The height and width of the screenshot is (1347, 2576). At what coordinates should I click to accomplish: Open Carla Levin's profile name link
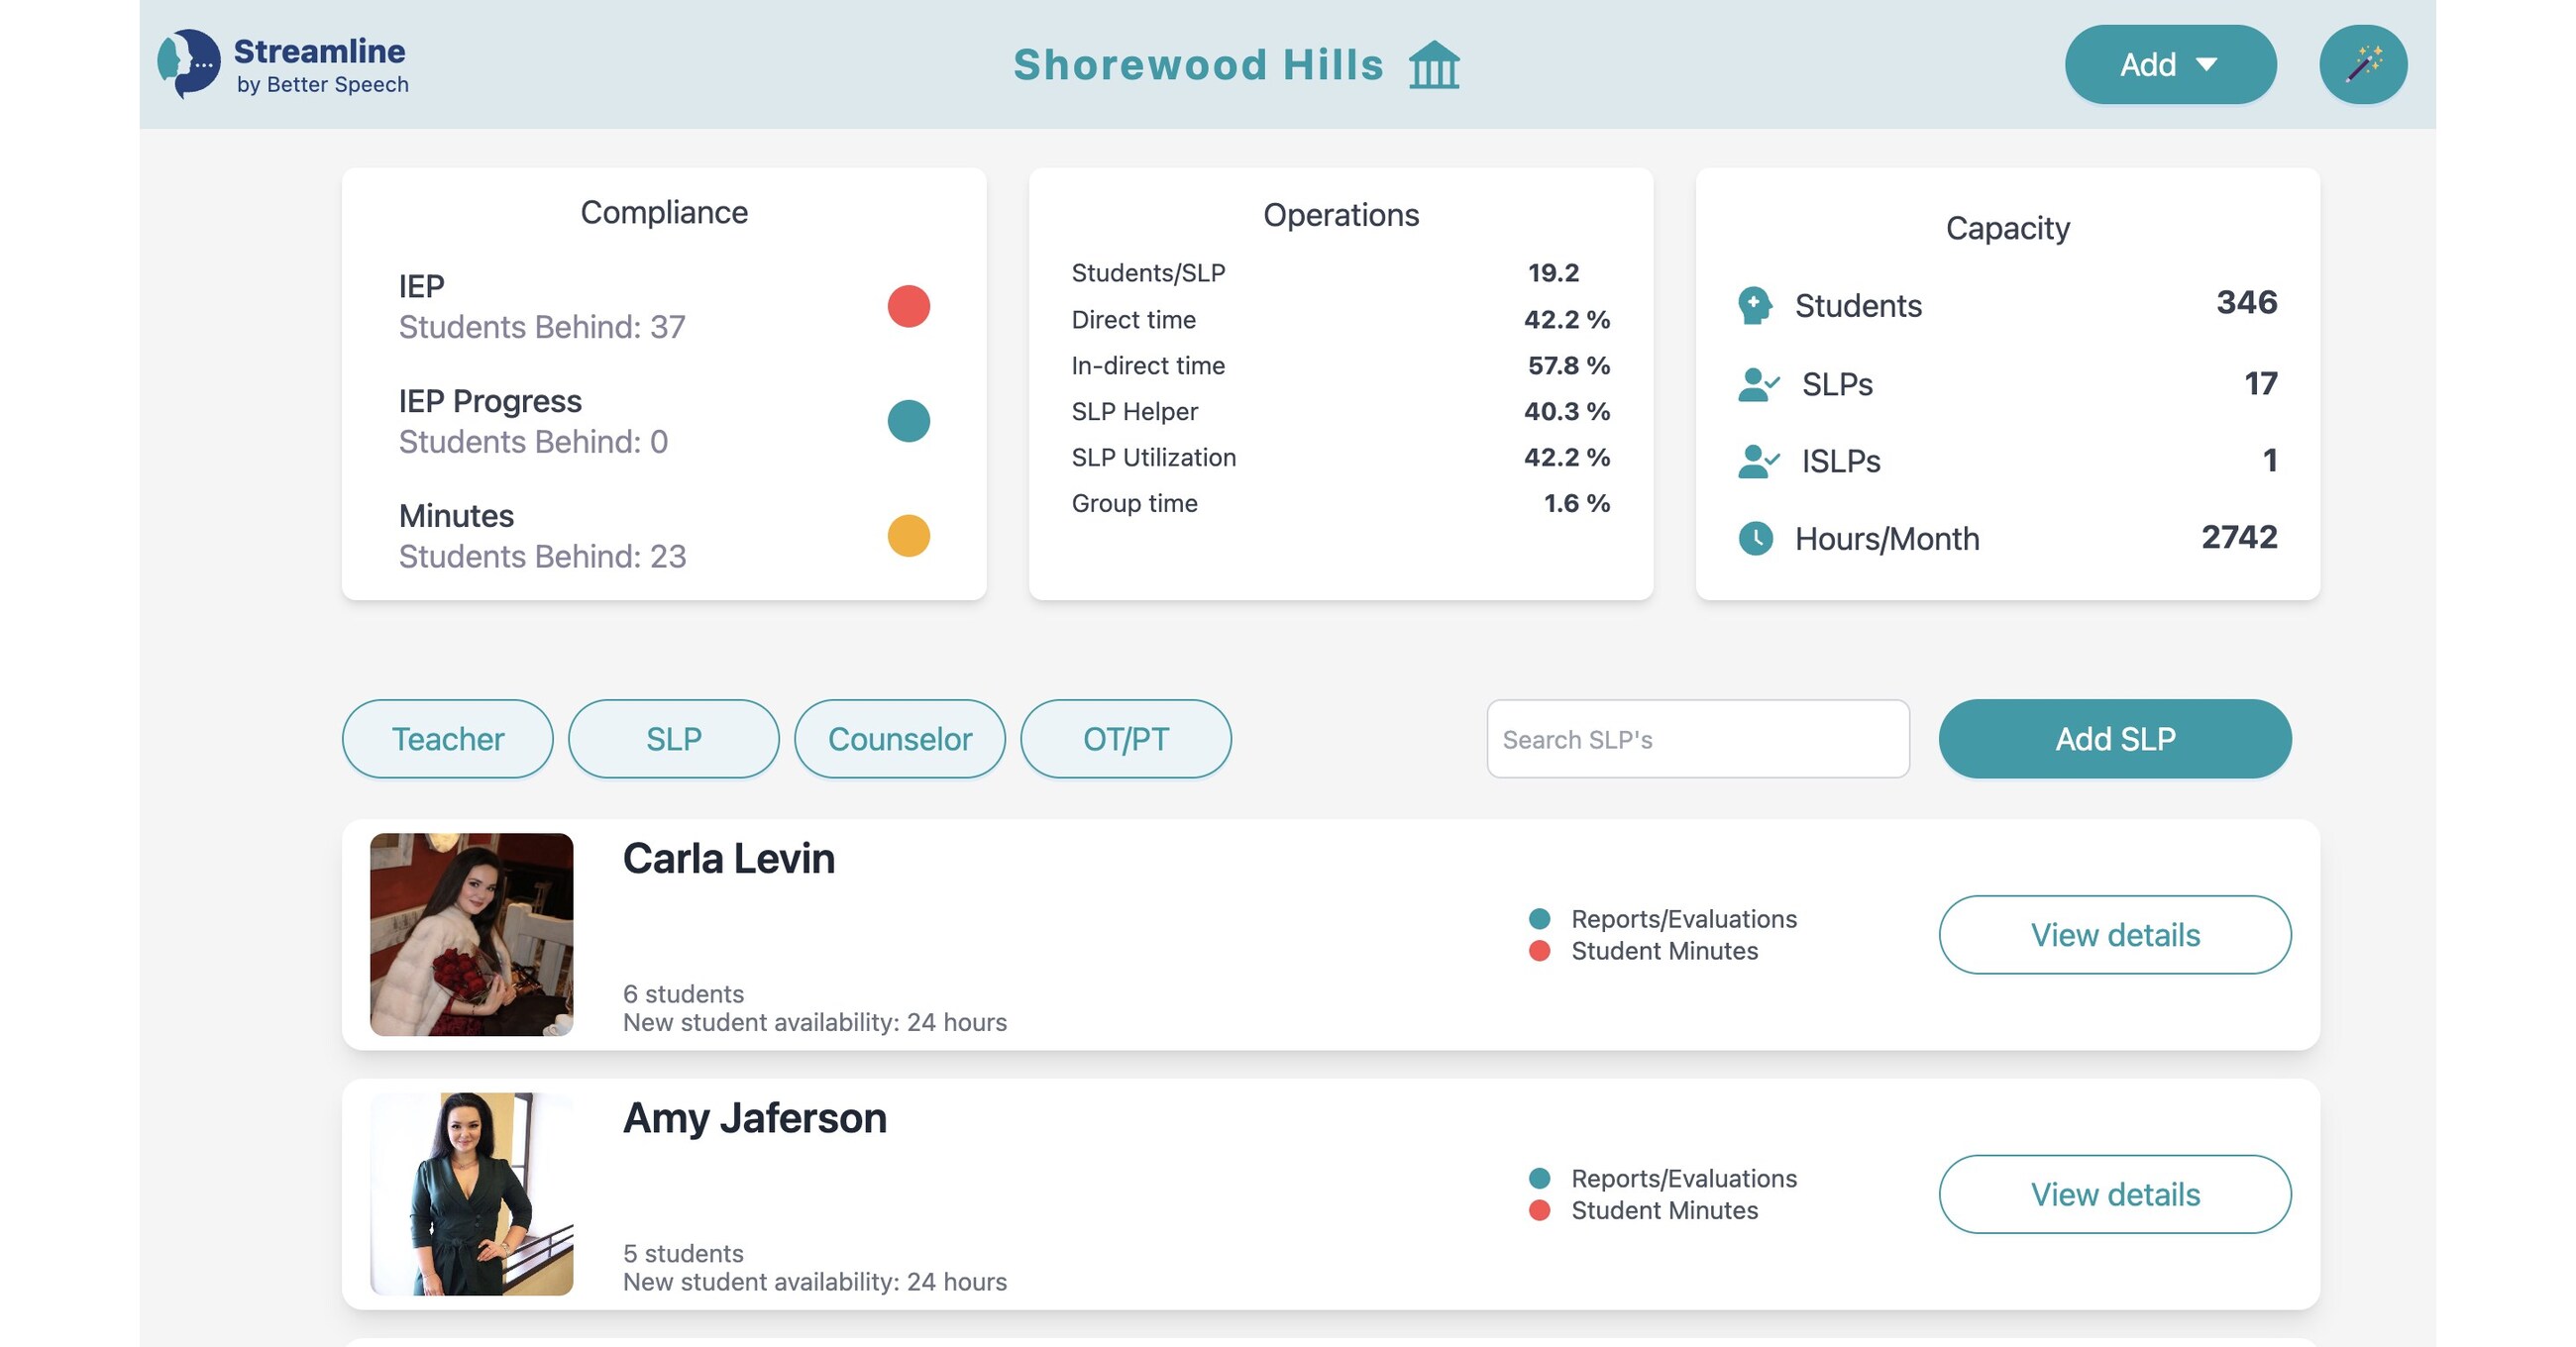point(729,857)
